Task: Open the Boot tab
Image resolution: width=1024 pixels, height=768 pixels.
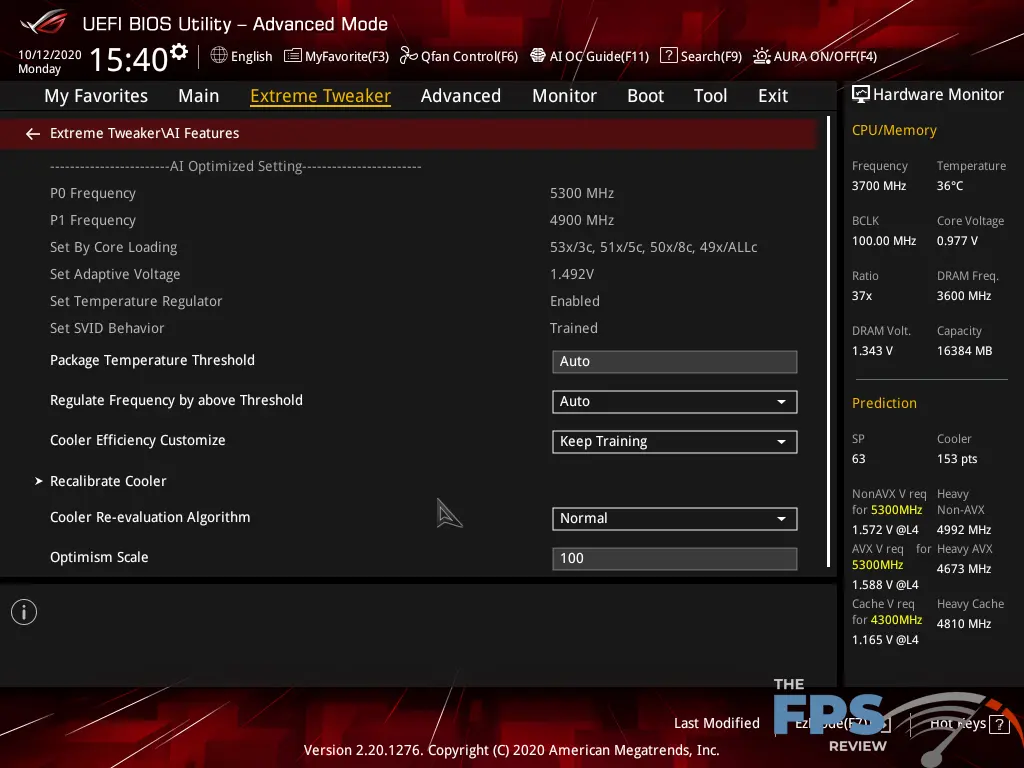Action: 645,95
